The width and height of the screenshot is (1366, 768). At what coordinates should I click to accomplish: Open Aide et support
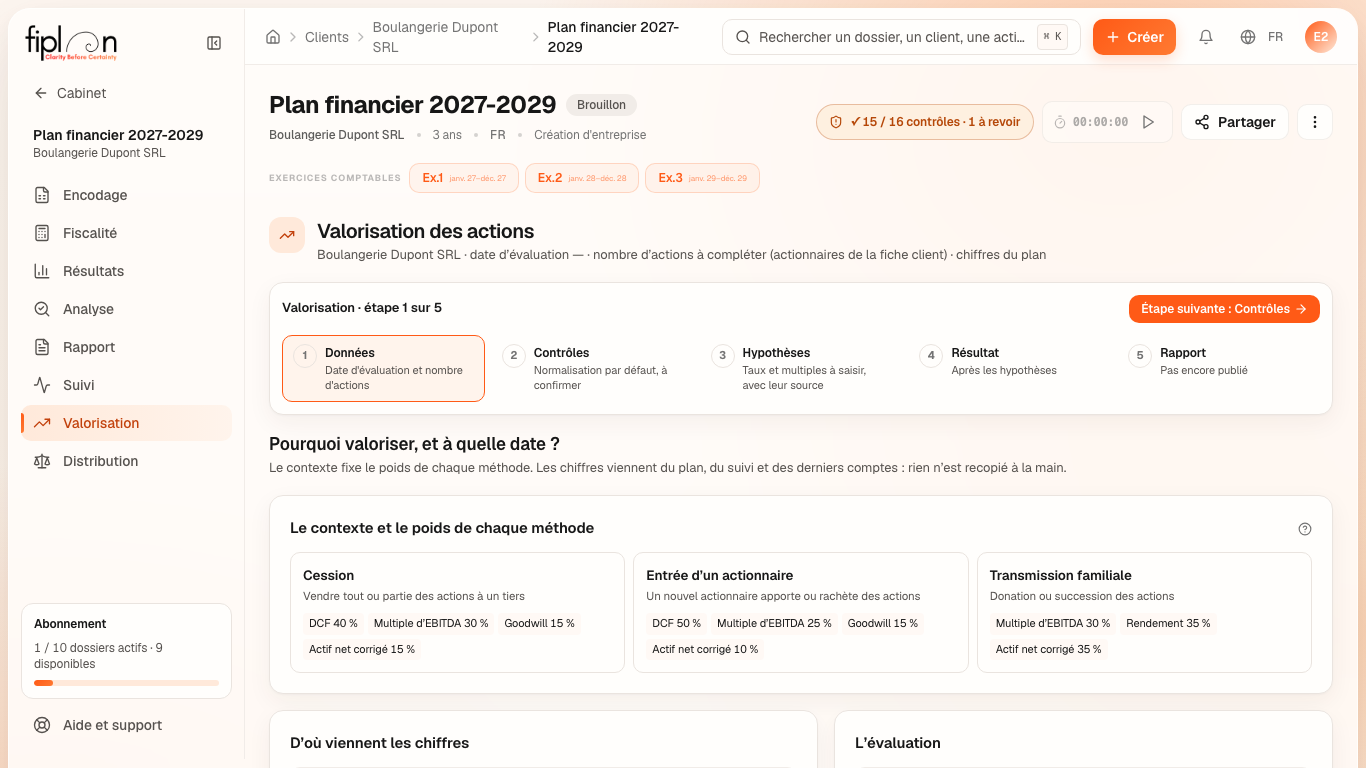point(126,725)
